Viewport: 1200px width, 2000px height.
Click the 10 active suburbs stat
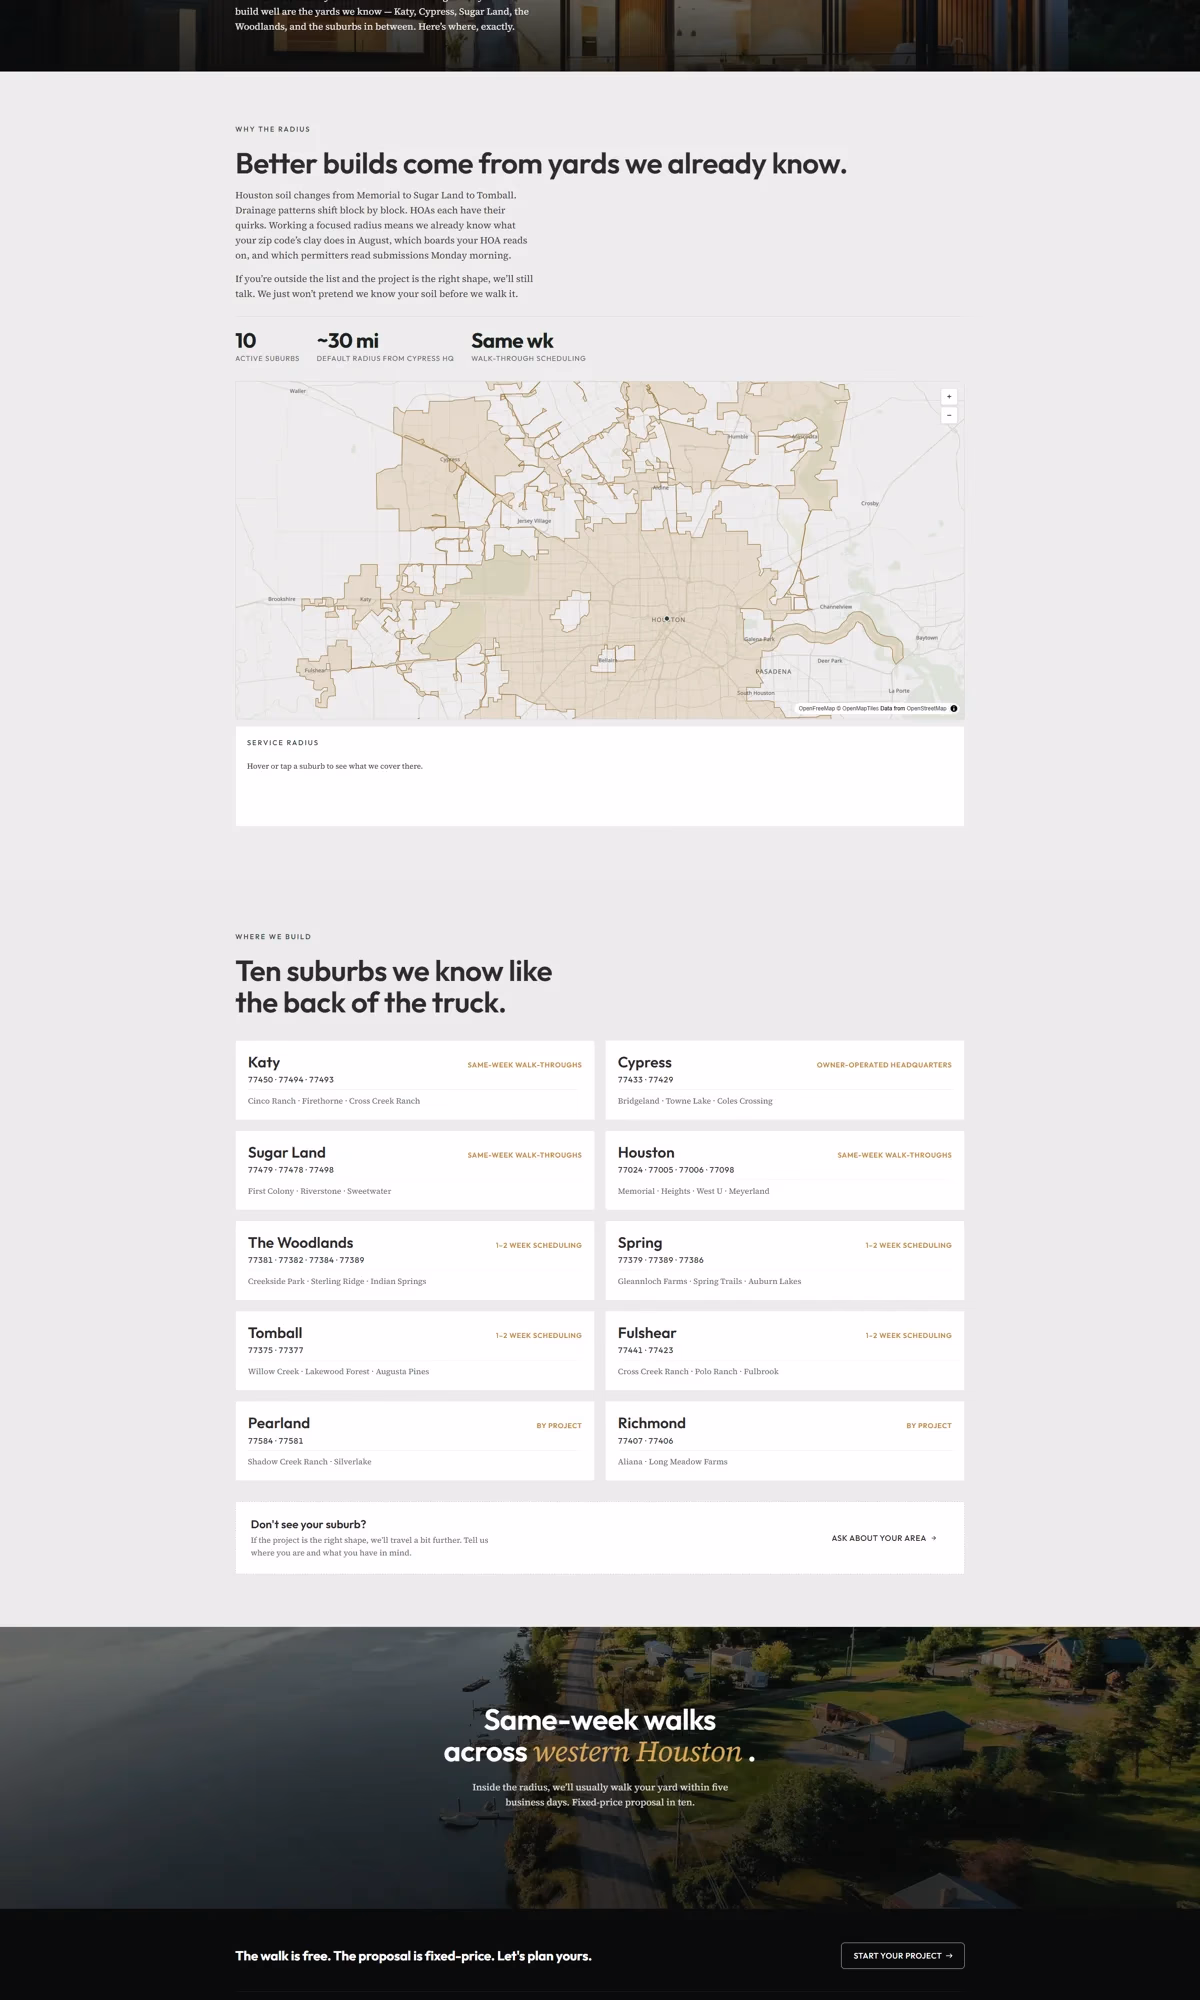click(267, 346)
